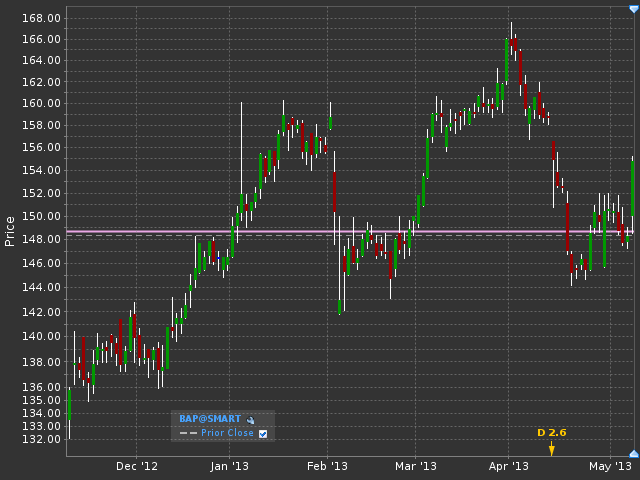The width and height of the screenshot is (640, 480).
Task: Click the BAP@SMART legend link
Action: click(210, 419)
